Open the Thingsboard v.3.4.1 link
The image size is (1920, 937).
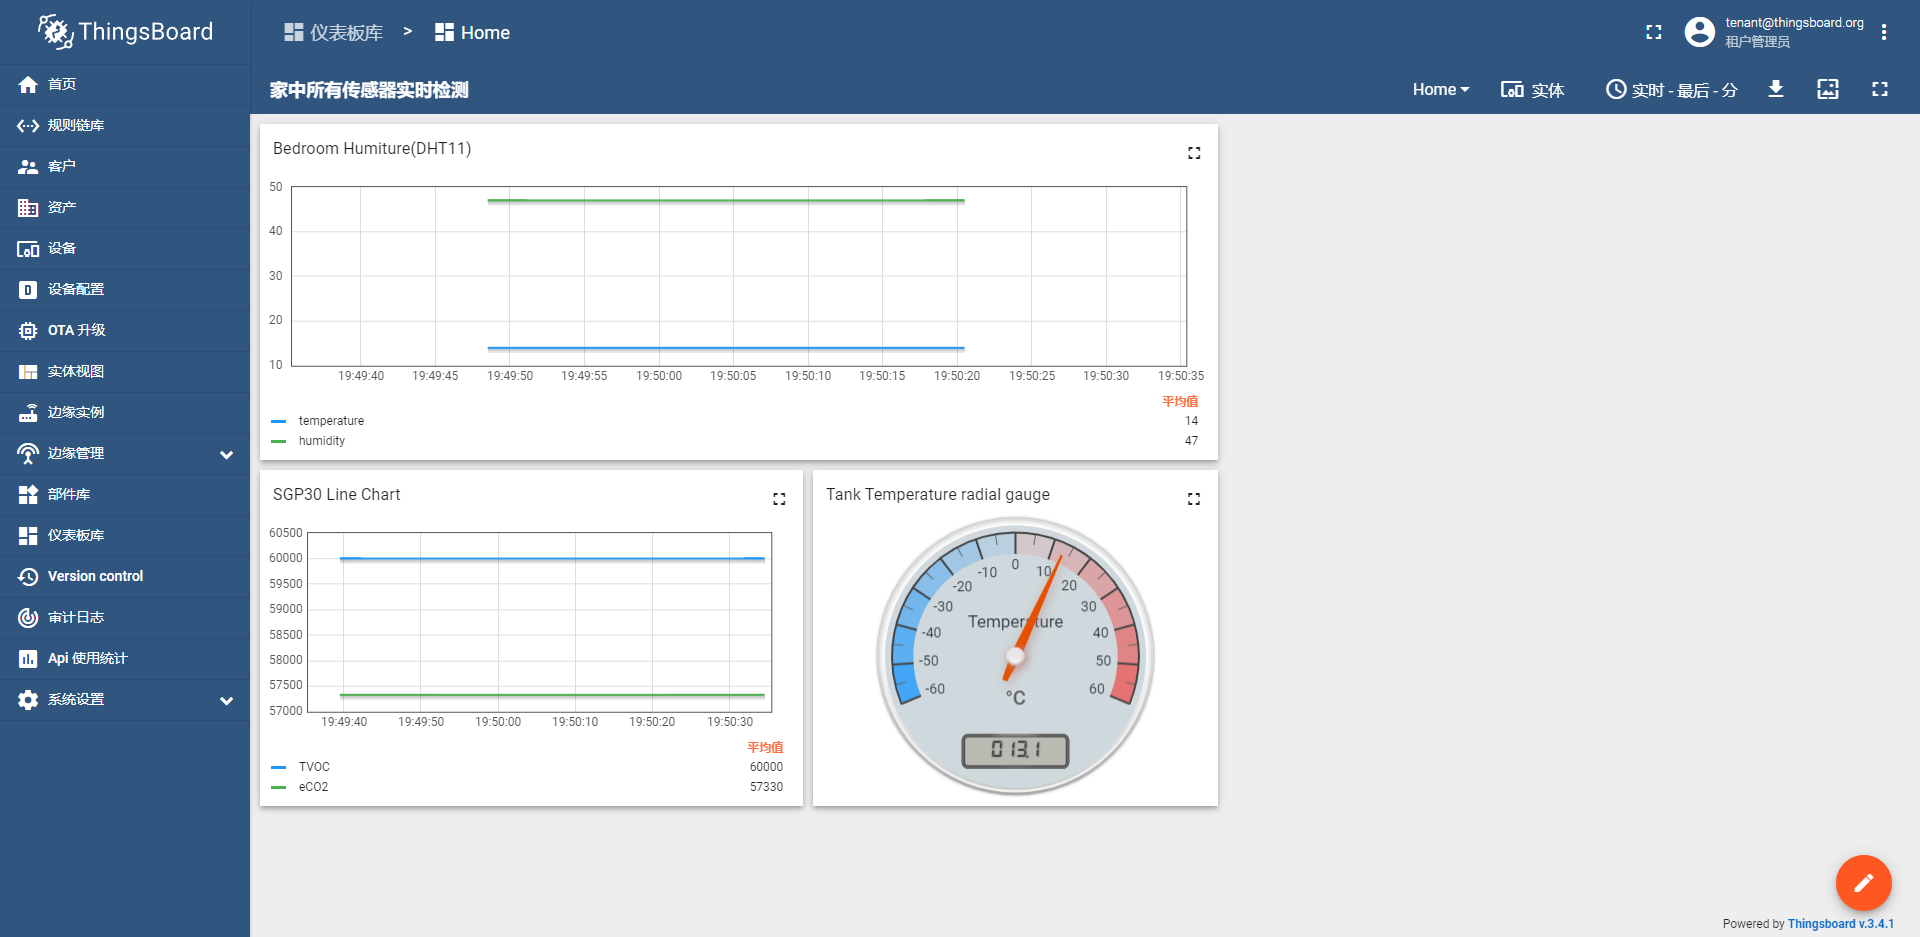tap(1841, 924)
